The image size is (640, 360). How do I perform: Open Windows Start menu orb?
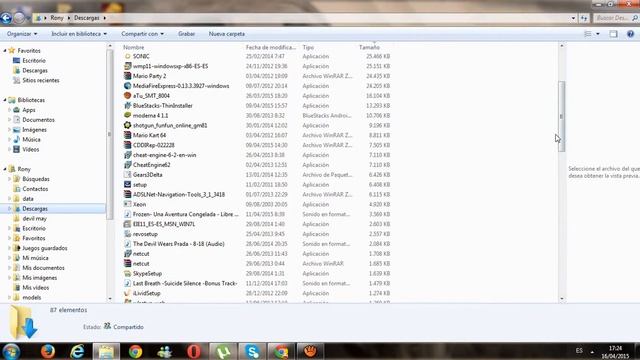pos(11,351)
